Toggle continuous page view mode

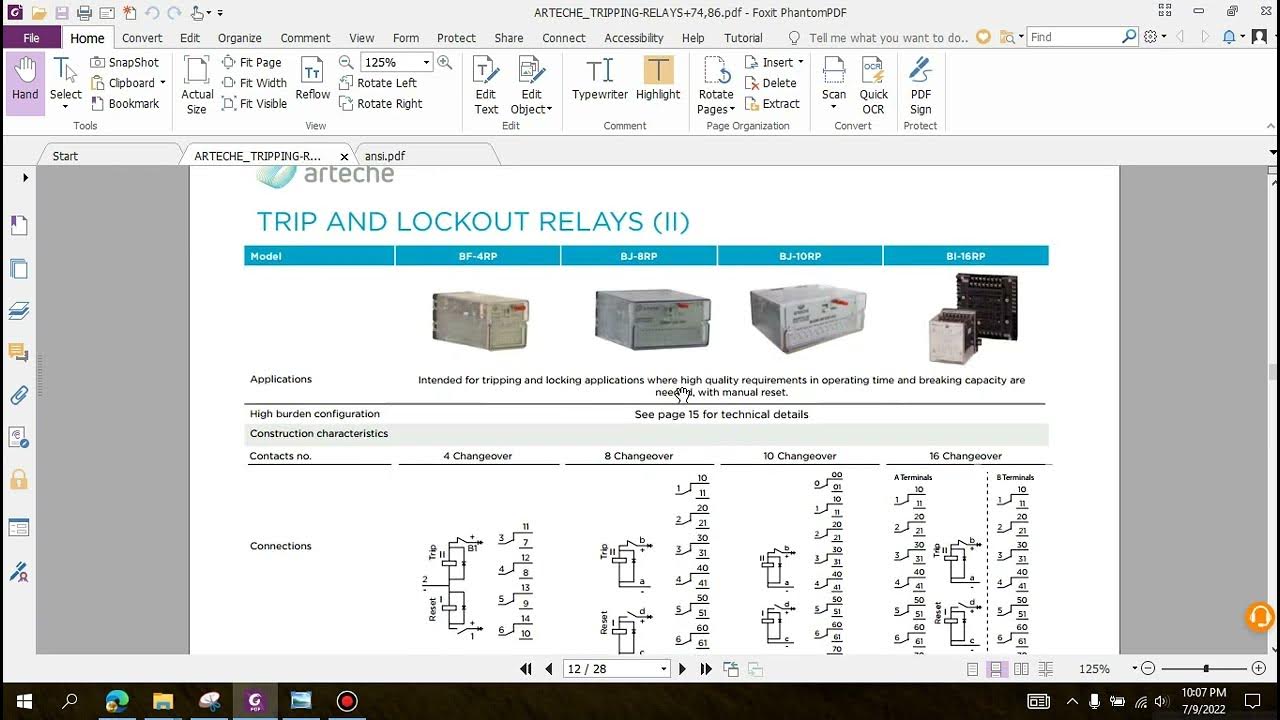tap(997, 669)
